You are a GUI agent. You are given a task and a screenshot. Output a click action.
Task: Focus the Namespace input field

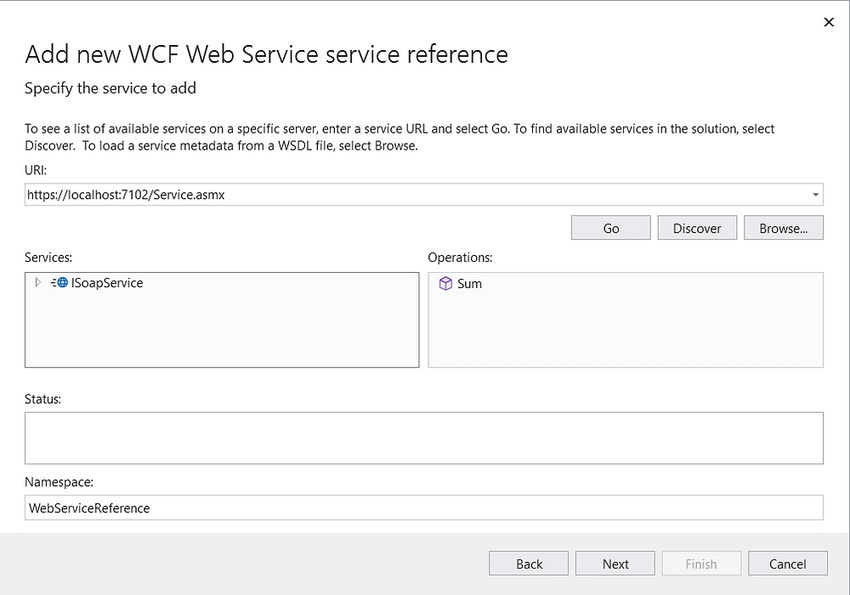(x=423, y=508)
